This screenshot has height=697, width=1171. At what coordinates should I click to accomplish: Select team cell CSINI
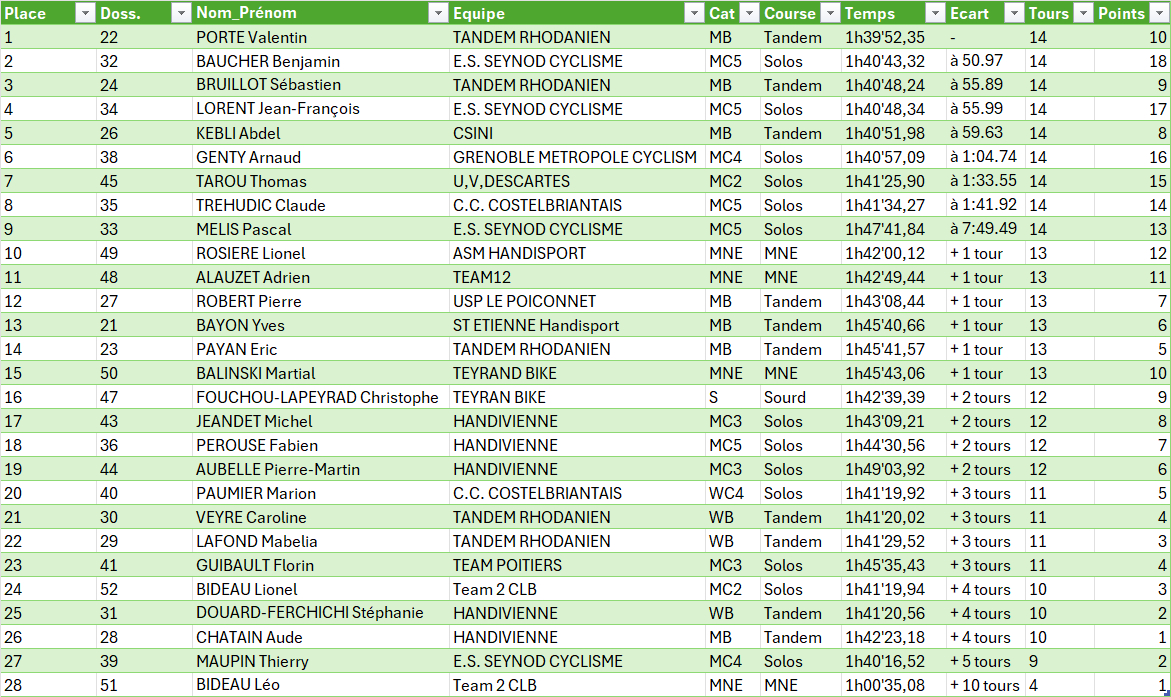[577, 133]
